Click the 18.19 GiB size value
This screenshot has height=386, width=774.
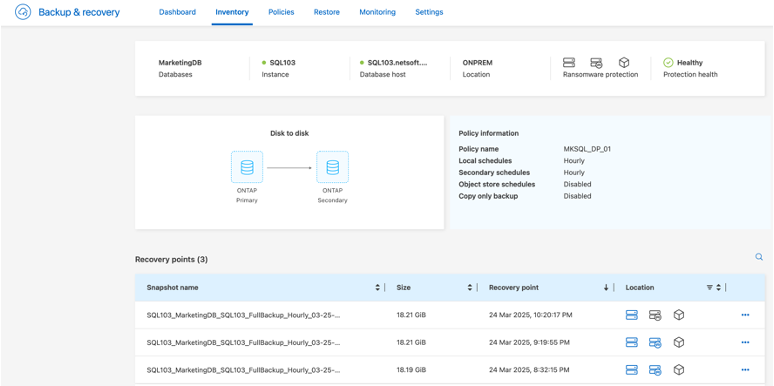pyautogui.click(x=411, y=369)
